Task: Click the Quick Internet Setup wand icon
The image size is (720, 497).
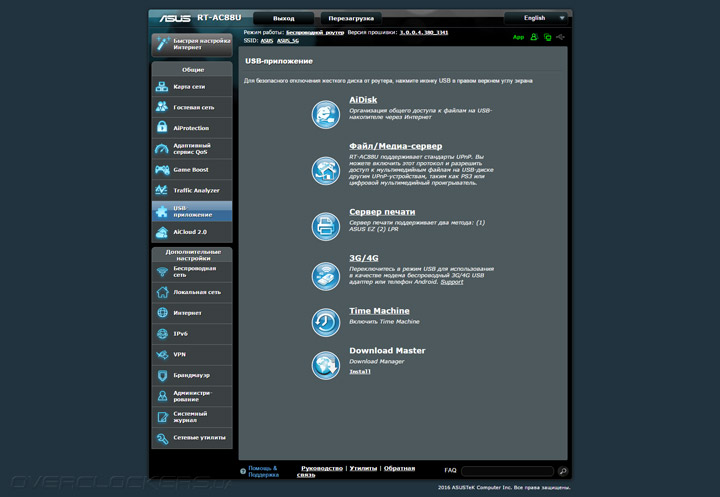Action: [x=163, y=44]
